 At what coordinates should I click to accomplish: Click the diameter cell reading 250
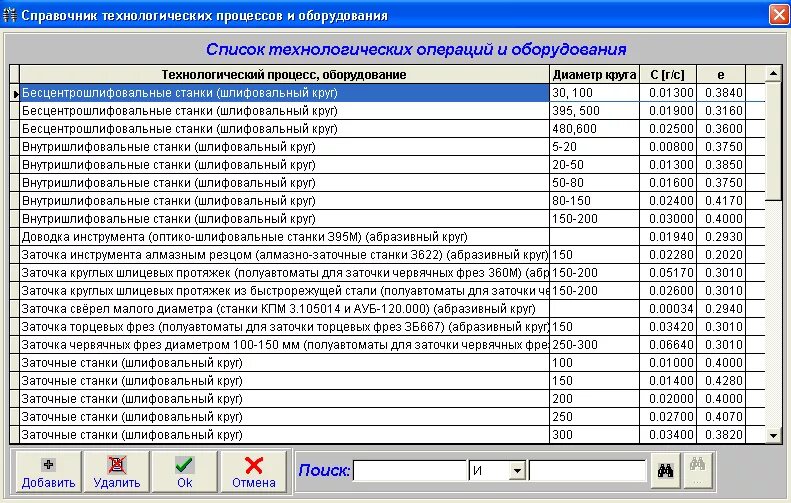[x=594, y=417]
